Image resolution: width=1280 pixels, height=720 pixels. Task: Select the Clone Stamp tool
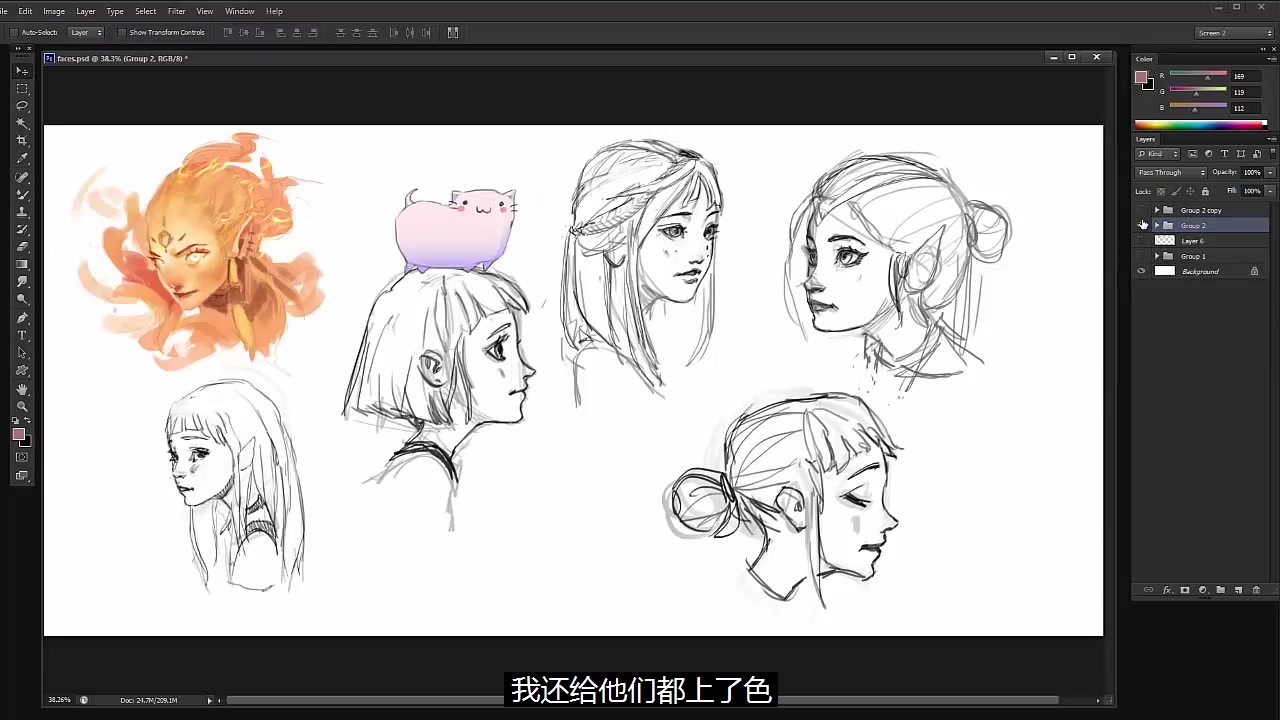[22, 212]
